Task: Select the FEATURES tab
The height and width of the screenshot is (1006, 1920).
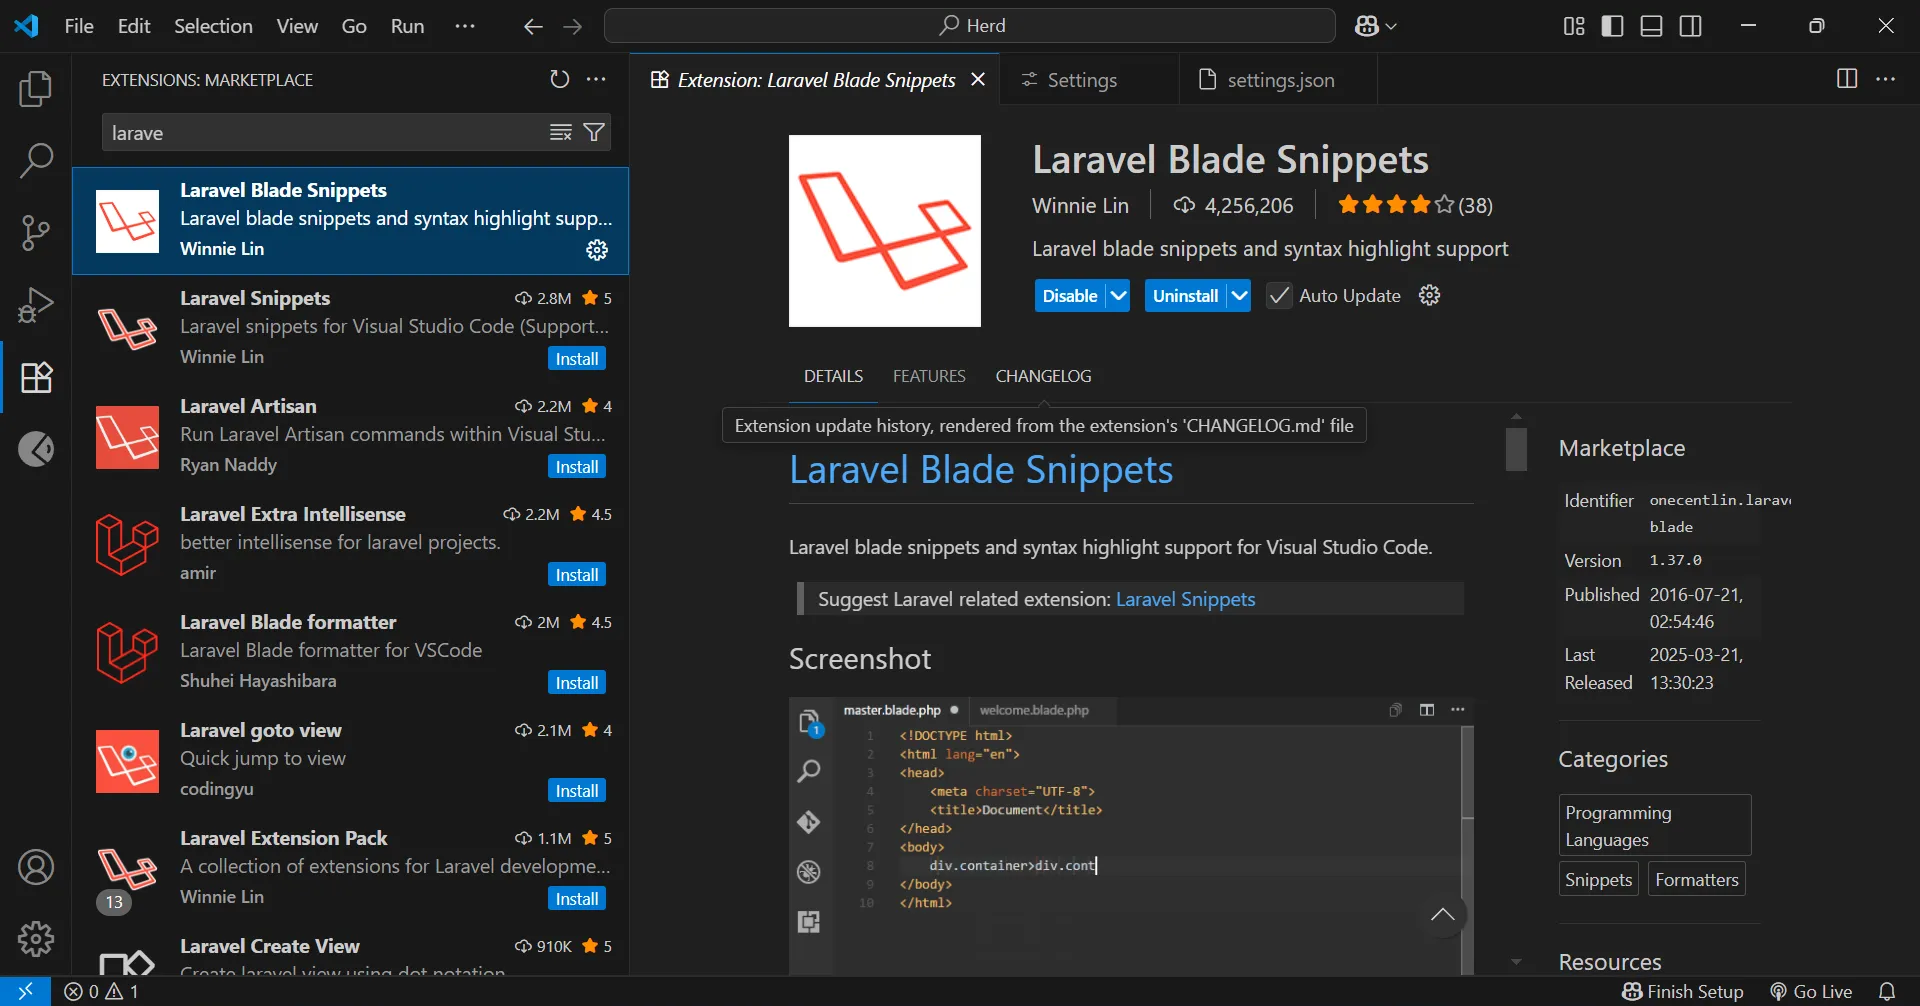Action: pos(929,376)
